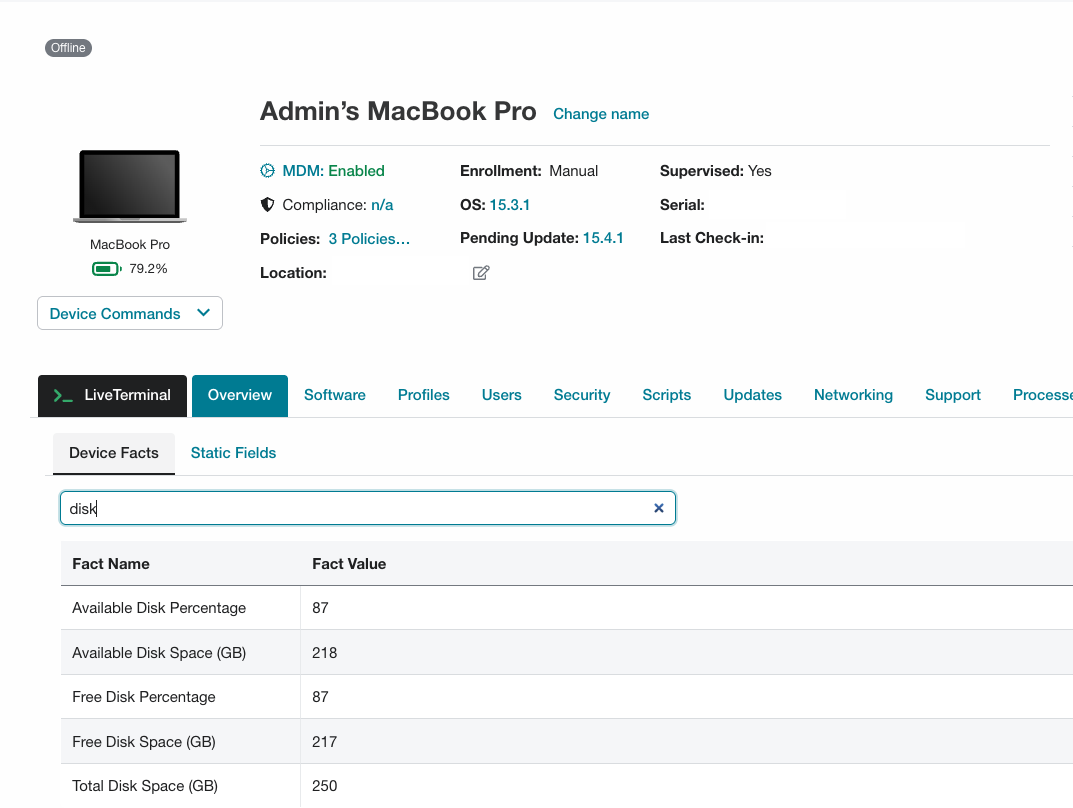
Task: Click the Serial label
Action: pos(682,205)
